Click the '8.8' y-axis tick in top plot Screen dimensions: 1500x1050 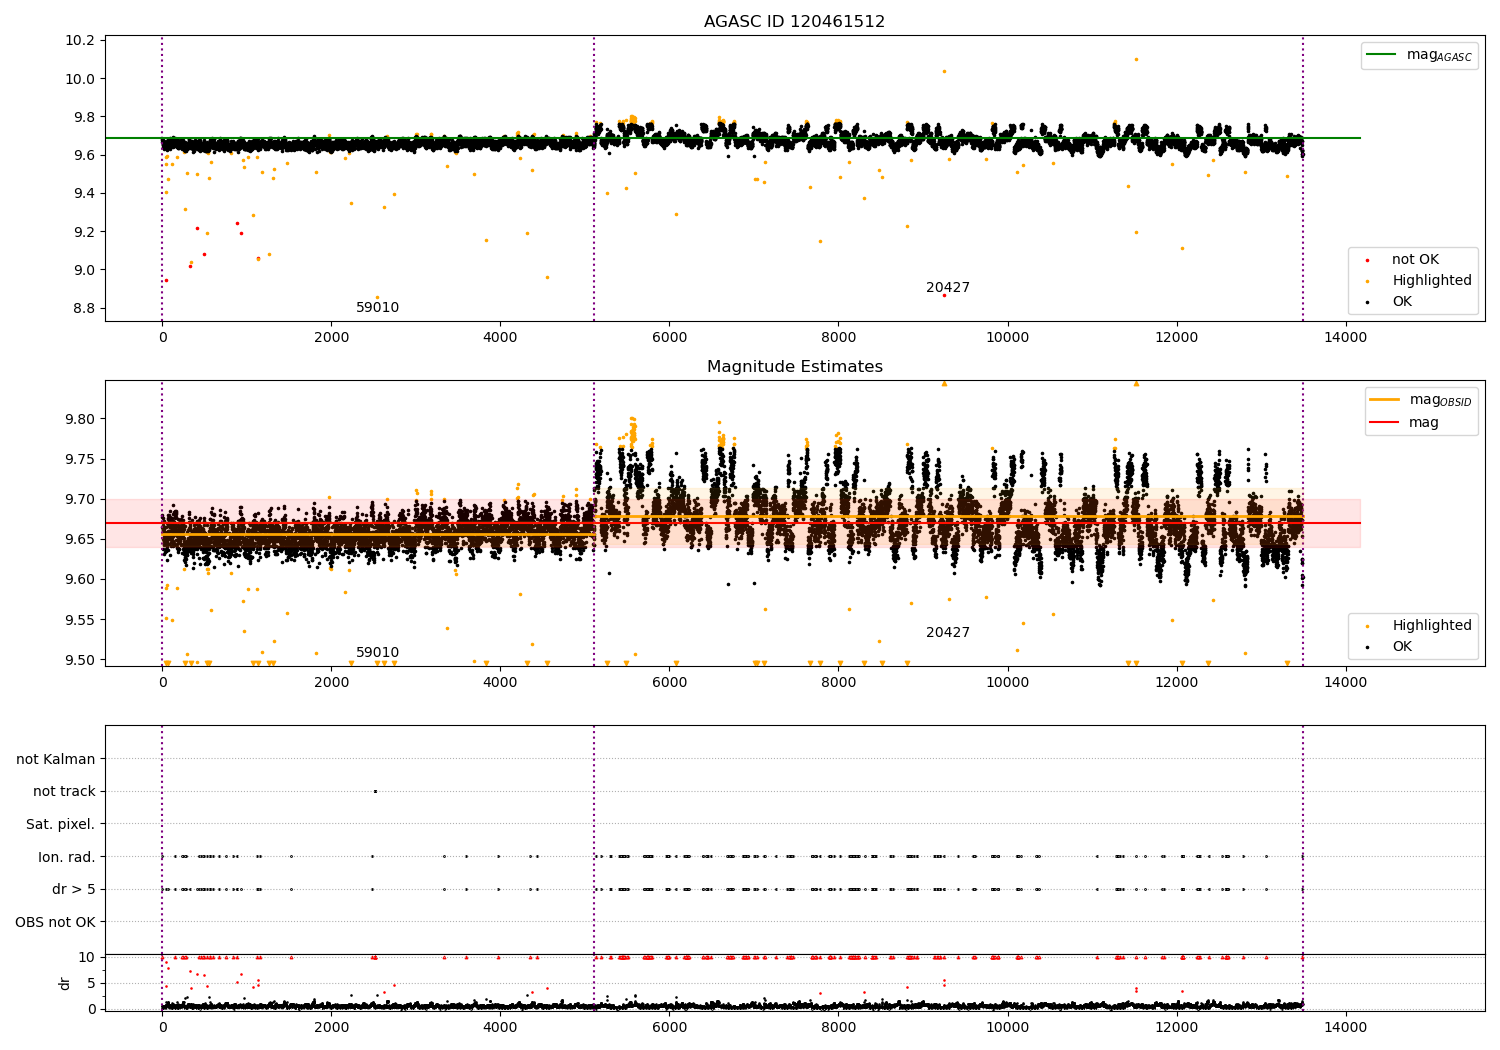point(85,309)
